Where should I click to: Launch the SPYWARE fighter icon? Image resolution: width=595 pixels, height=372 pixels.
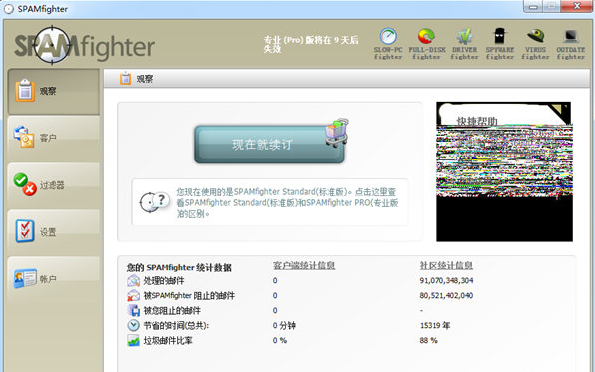[x=500, y=44]
